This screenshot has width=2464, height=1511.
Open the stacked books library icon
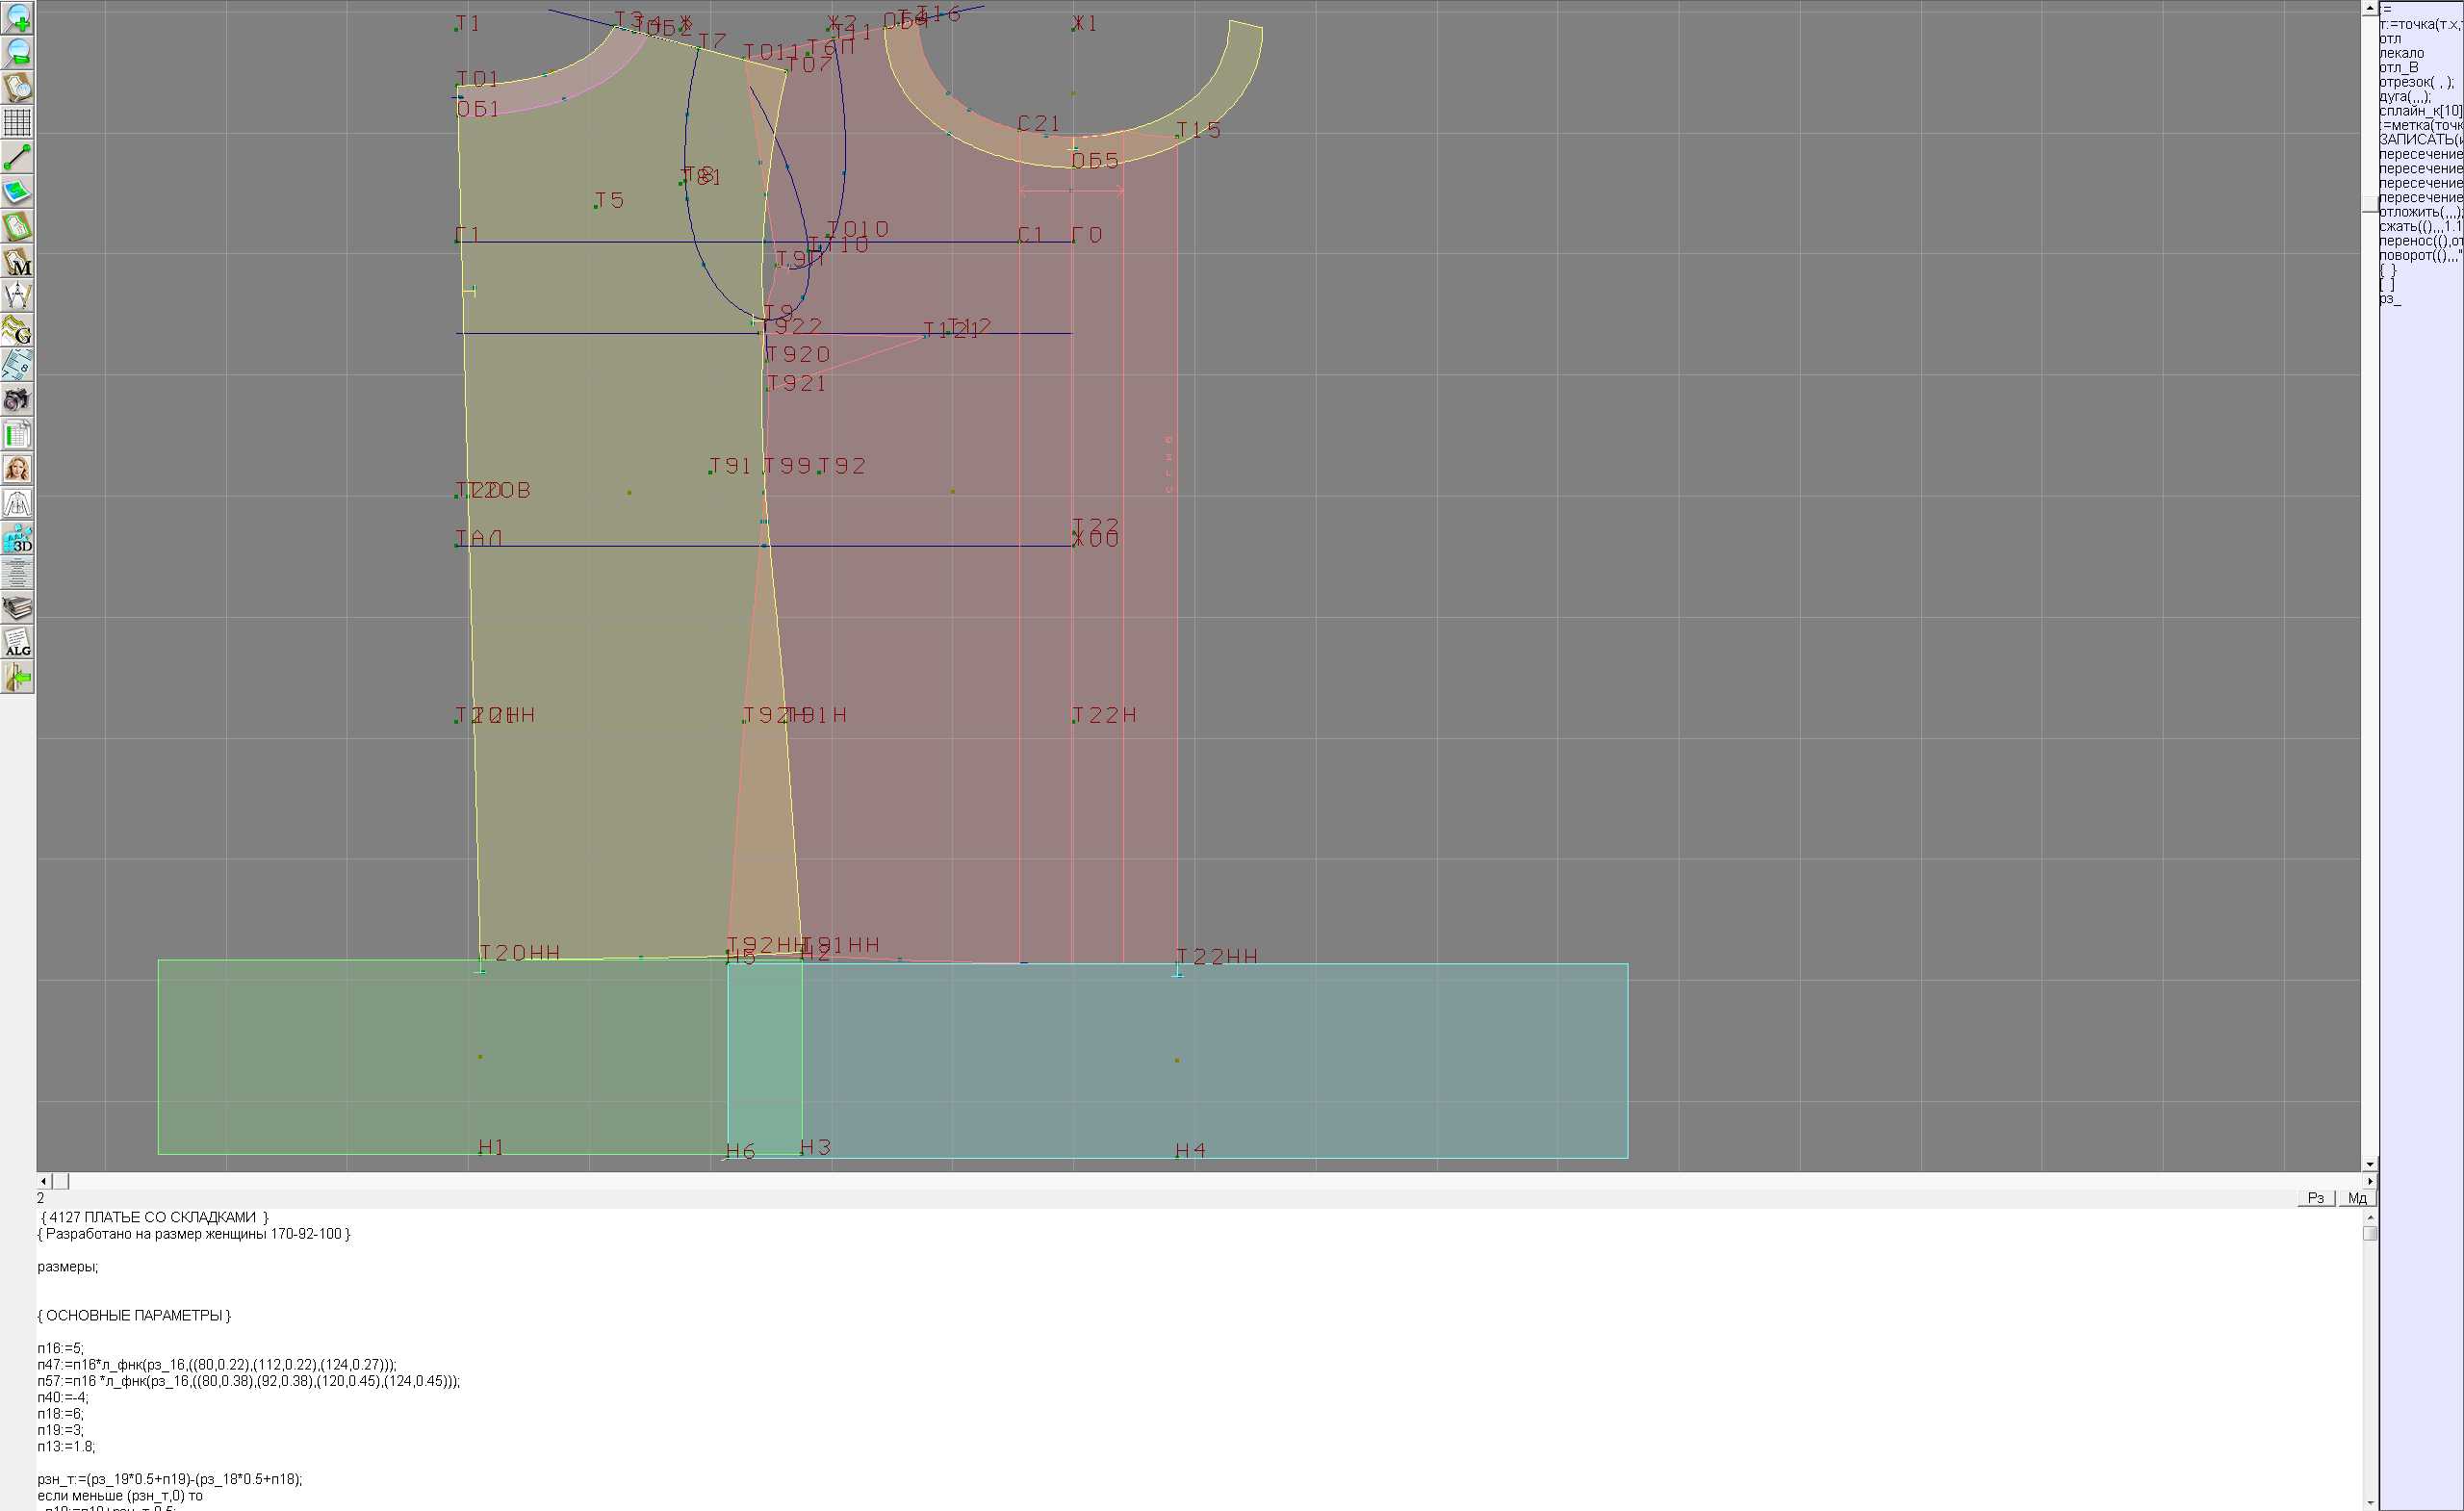[x=17, y=608]
